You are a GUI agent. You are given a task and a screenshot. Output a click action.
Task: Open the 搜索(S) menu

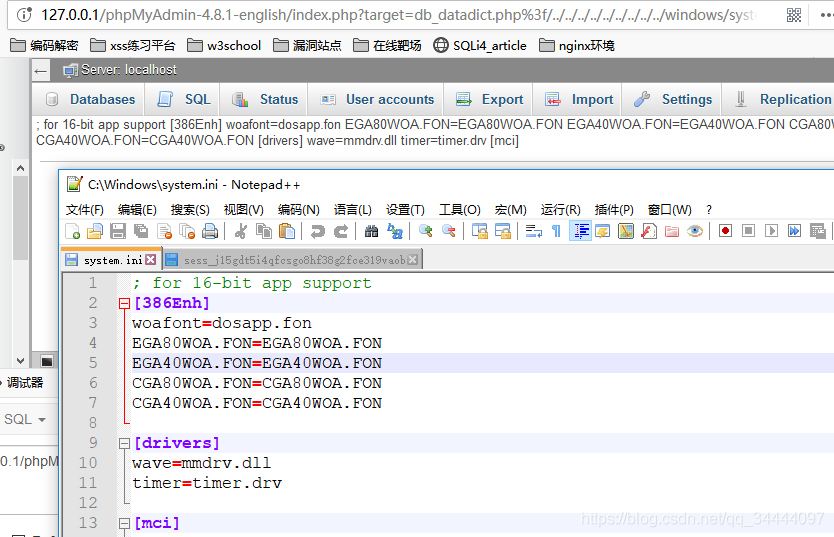190,210
